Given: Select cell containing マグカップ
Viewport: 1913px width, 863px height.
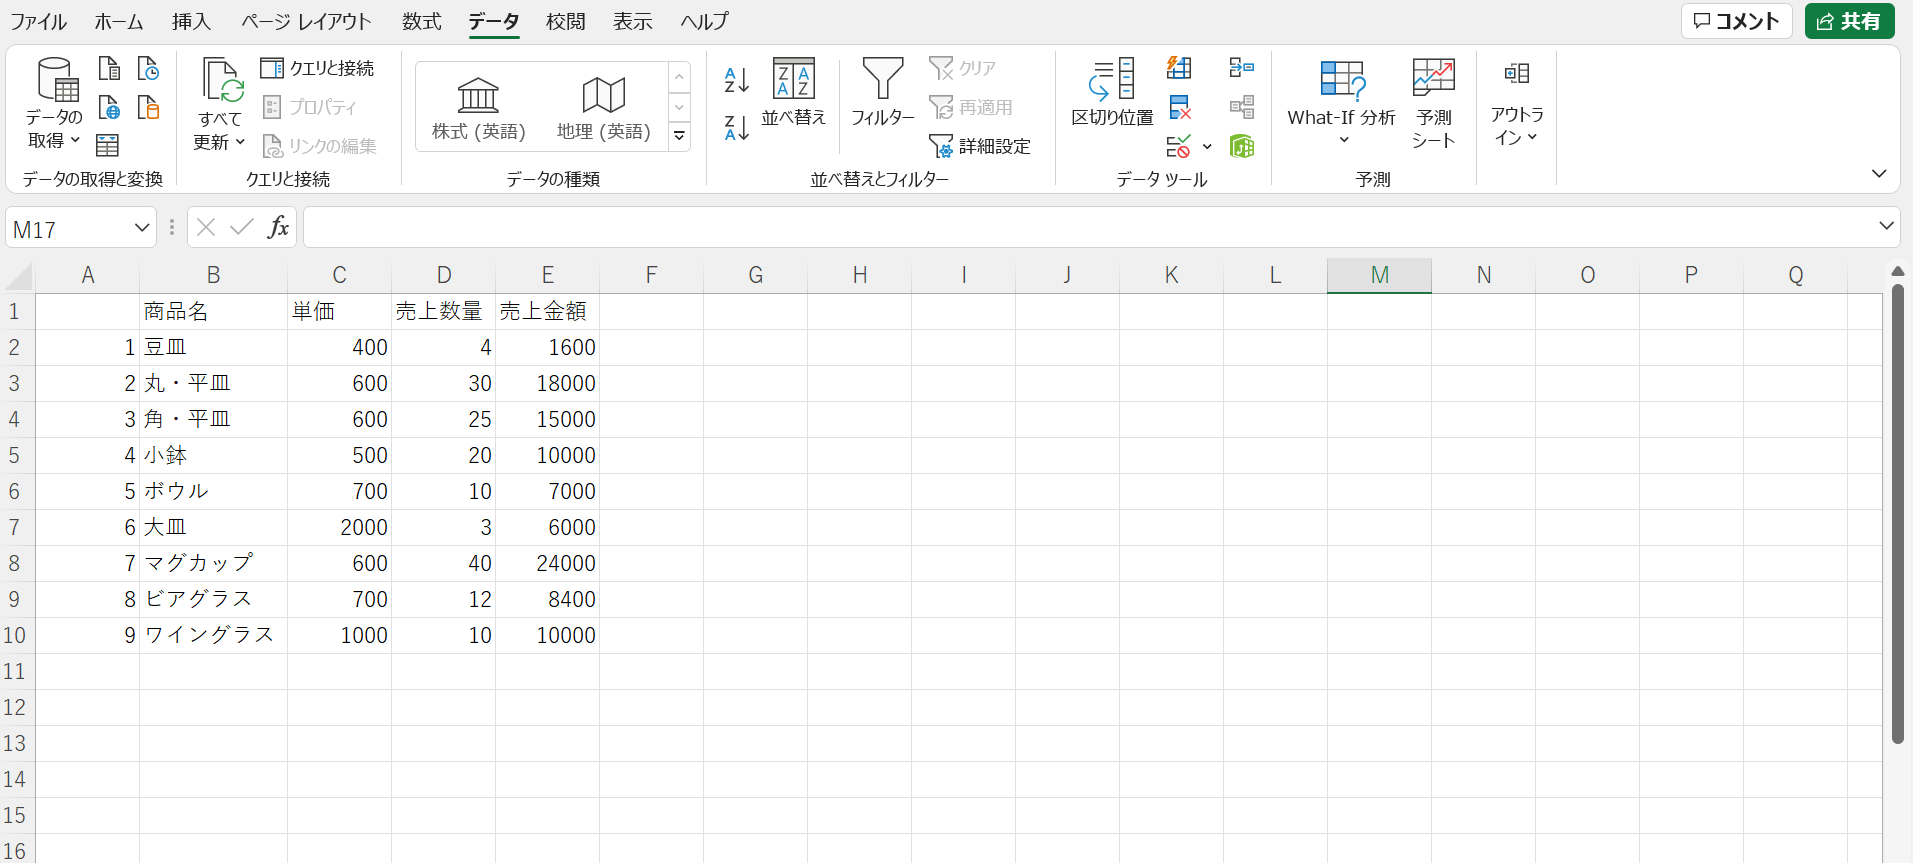Looking at the screenshot, I should click(x=213, y=563).
